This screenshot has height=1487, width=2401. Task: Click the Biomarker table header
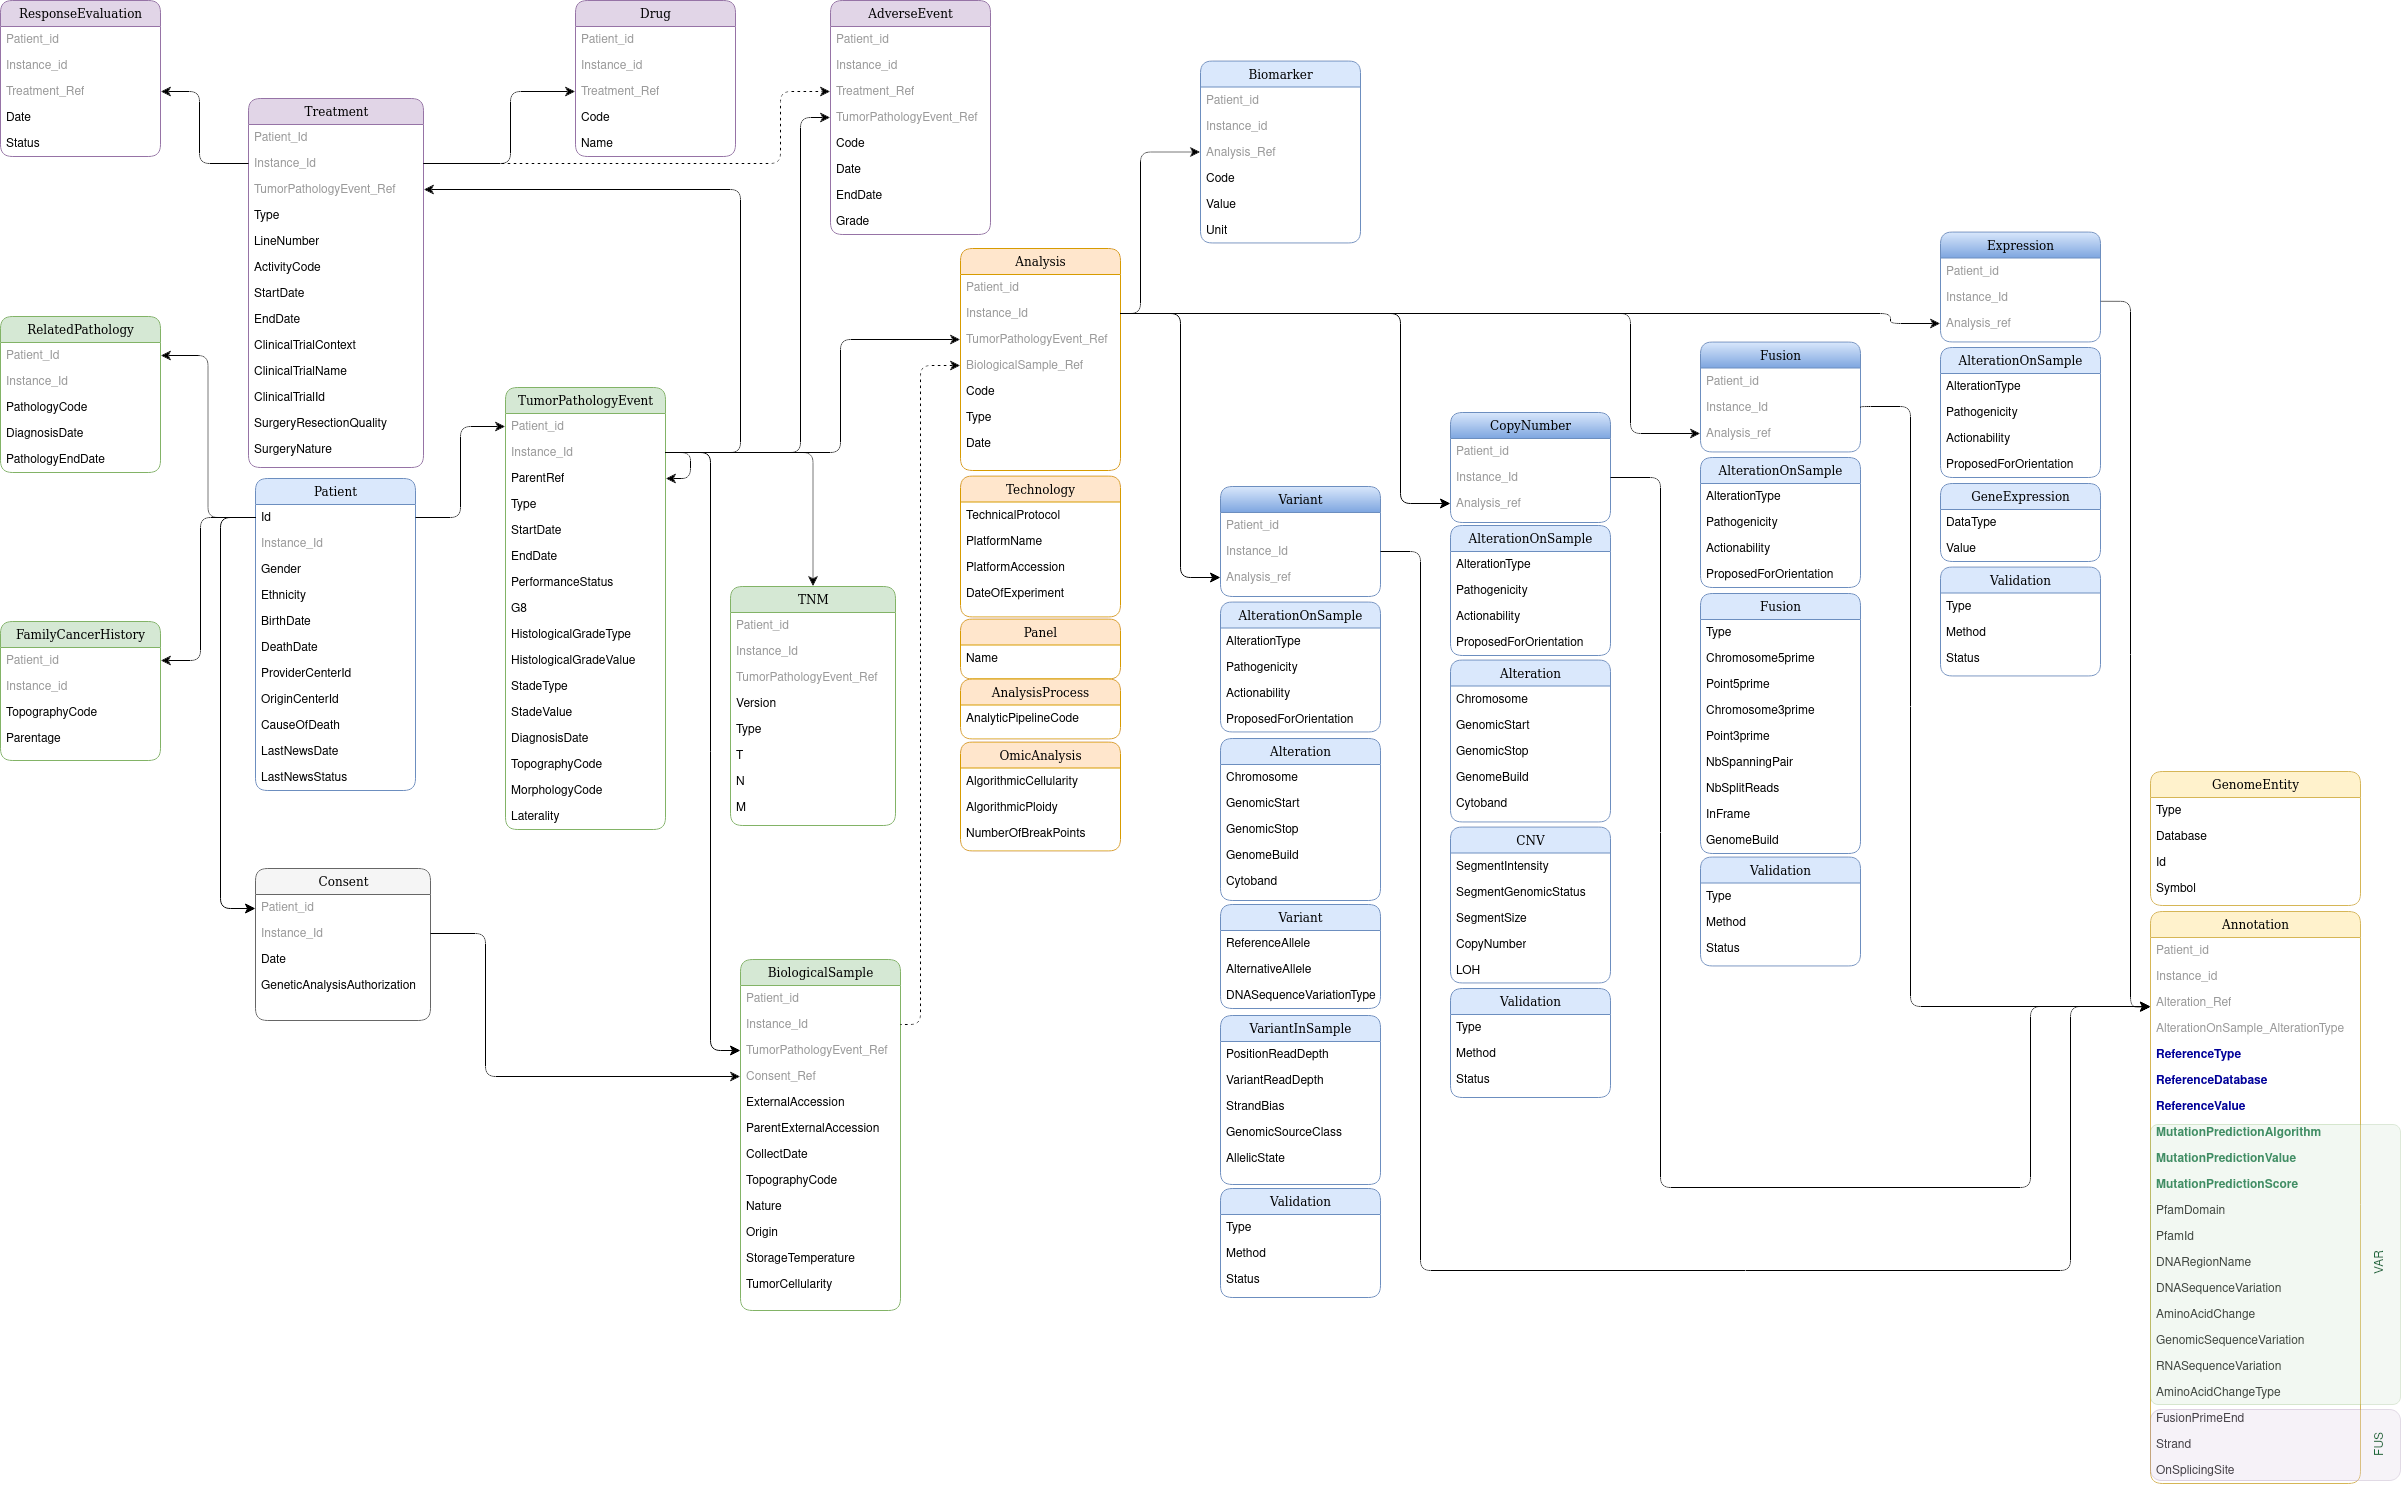(x=1280, y=74)
